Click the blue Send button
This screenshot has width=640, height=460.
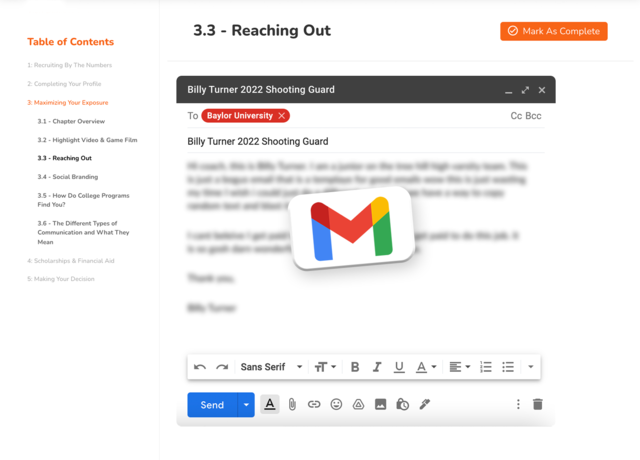[x=212, y=405]
